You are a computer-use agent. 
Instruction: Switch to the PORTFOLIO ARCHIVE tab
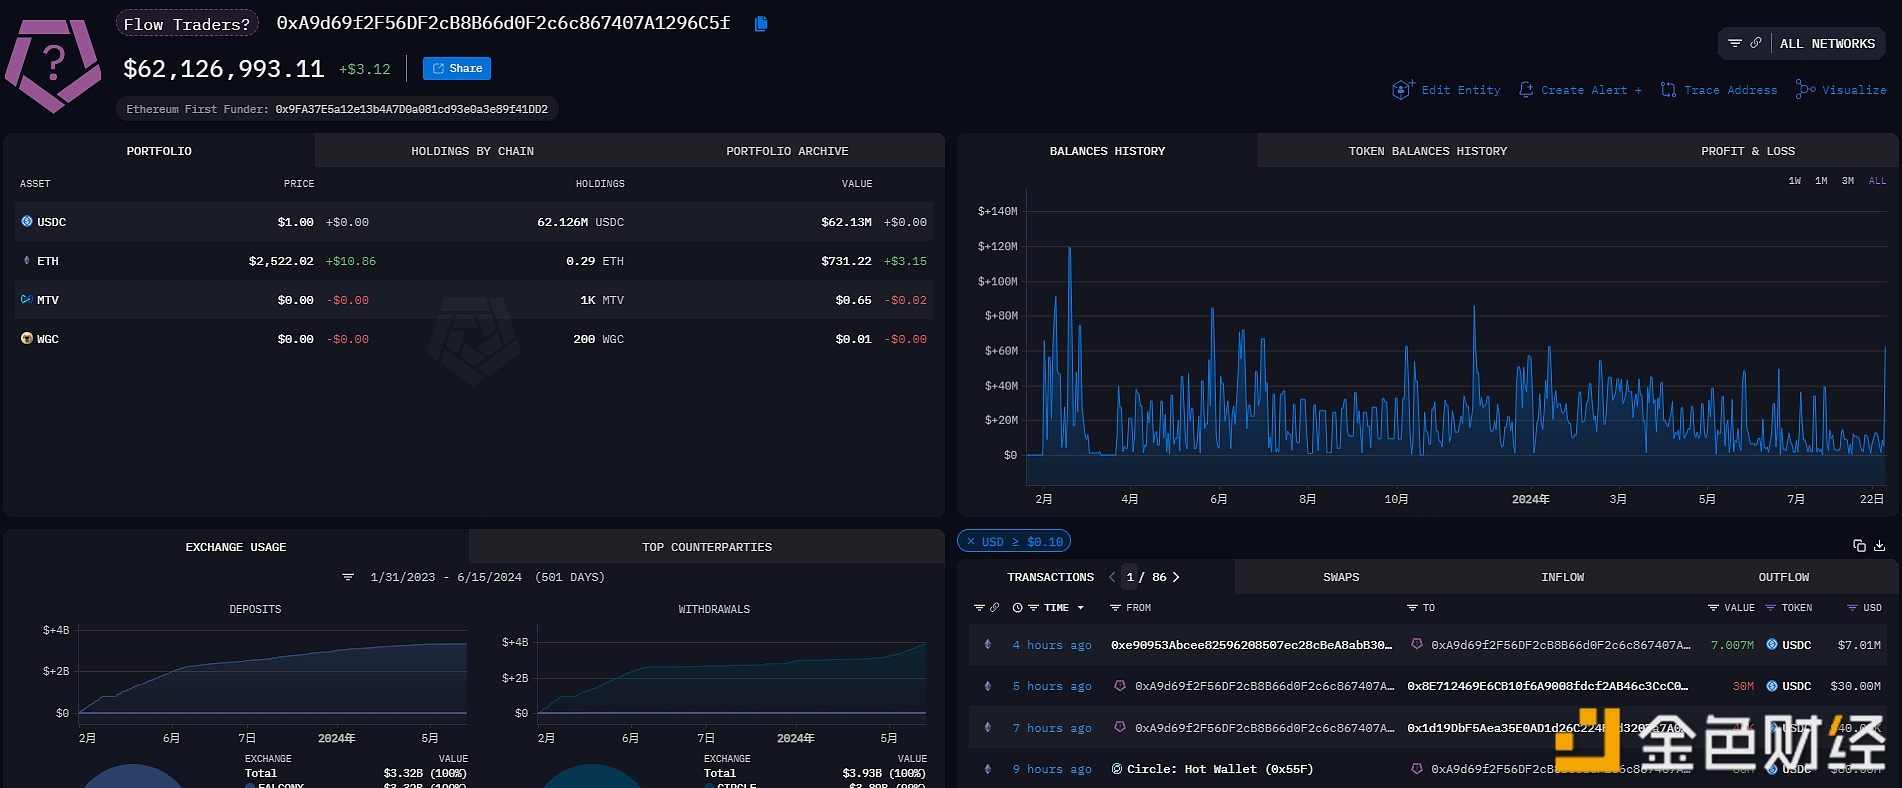click(787, 151)
